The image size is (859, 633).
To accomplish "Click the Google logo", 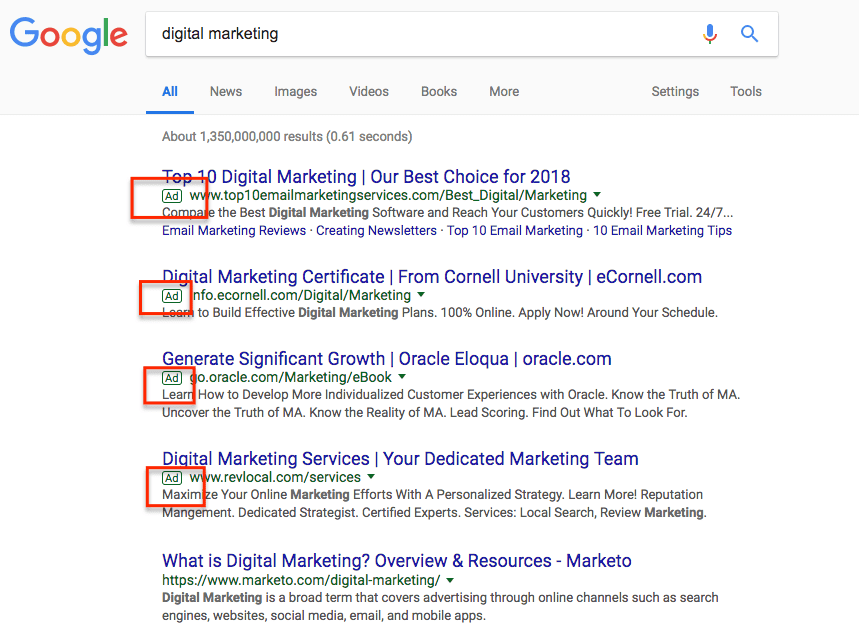I will point(69,35).
